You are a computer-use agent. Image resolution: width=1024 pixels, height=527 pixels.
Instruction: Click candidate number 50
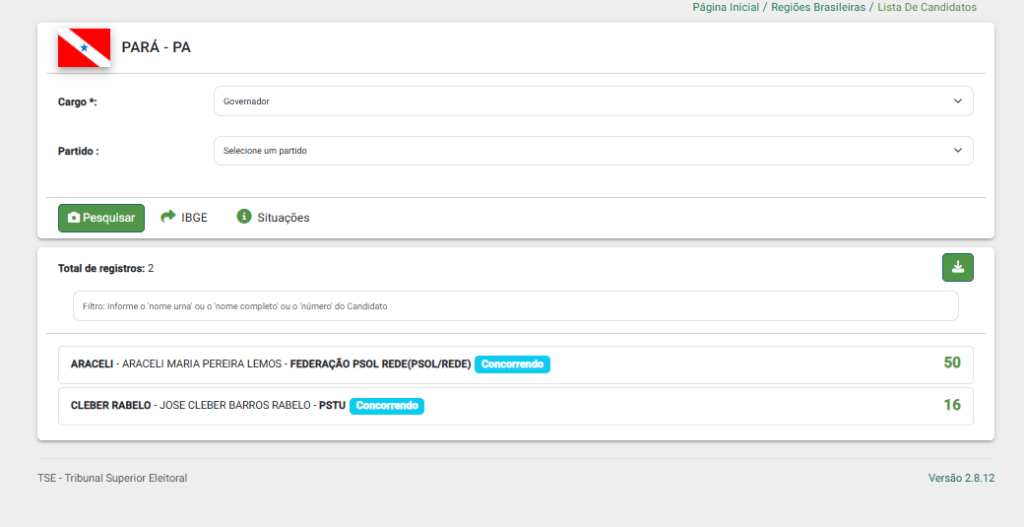[x=952, y=363]
